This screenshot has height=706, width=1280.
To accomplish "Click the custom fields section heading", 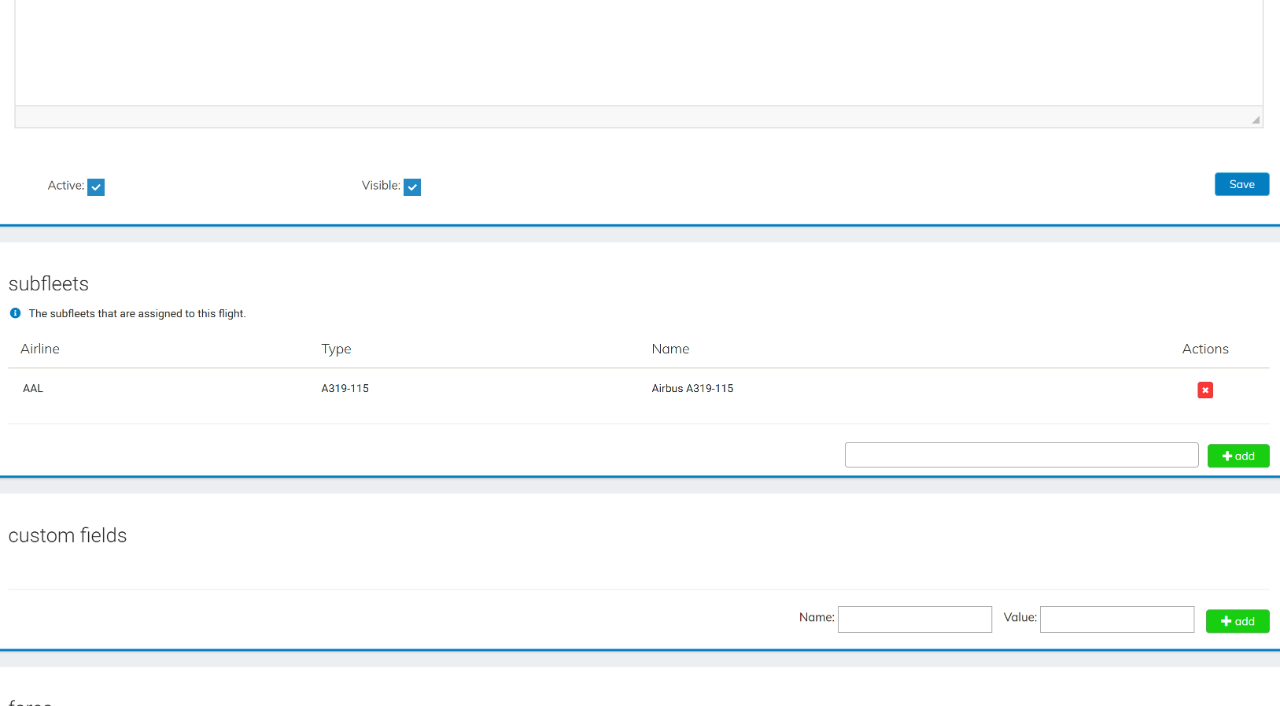I will pyautogui.click(x=67, y=536).
